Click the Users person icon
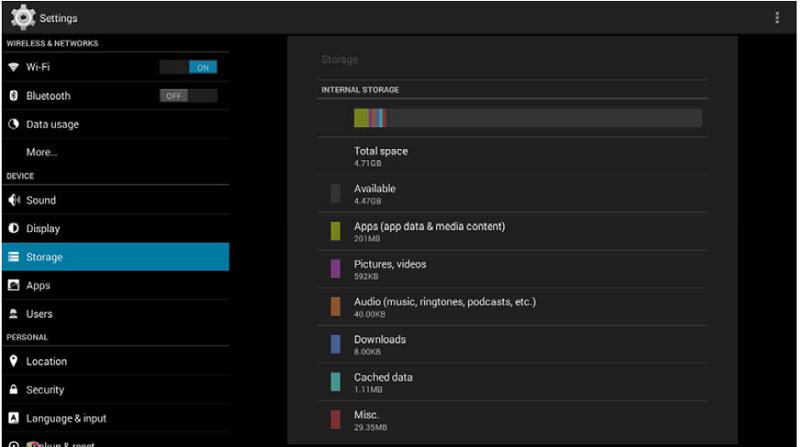The width and height of the screenshot is (800, 447). (14, 314)
